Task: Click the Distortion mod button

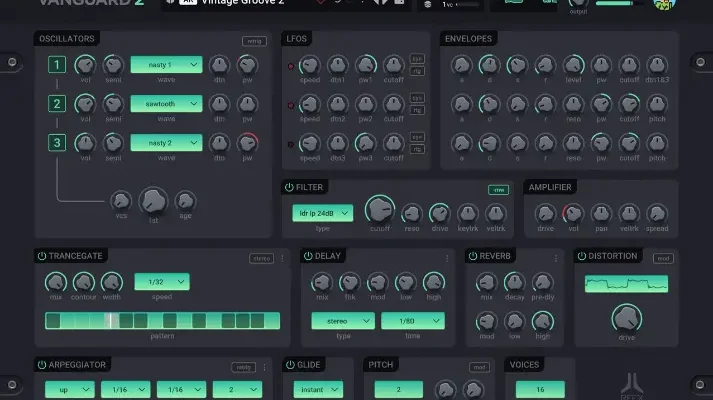Action: pyautogui.click(x=663, y=257)
